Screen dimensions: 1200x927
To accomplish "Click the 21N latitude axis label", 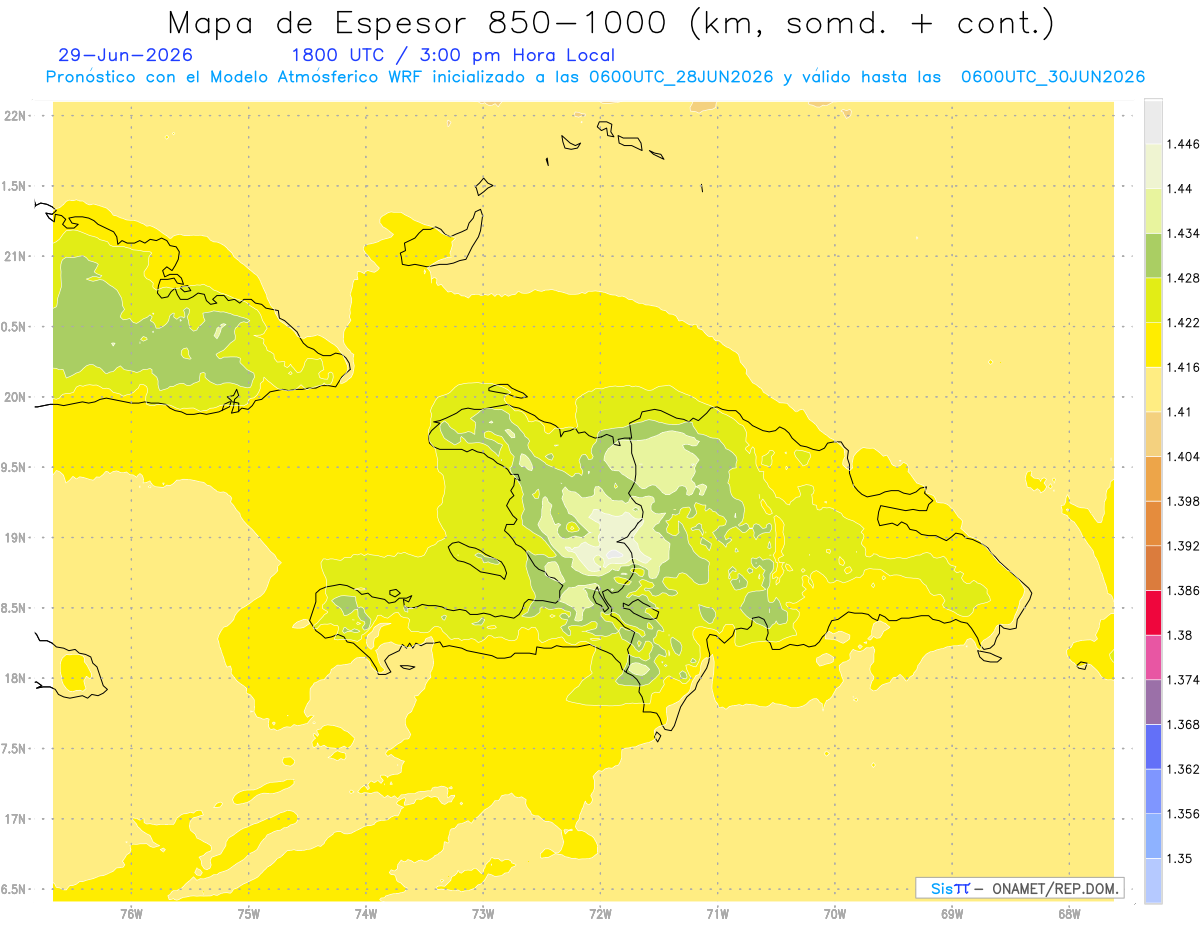I will point(15,257).
